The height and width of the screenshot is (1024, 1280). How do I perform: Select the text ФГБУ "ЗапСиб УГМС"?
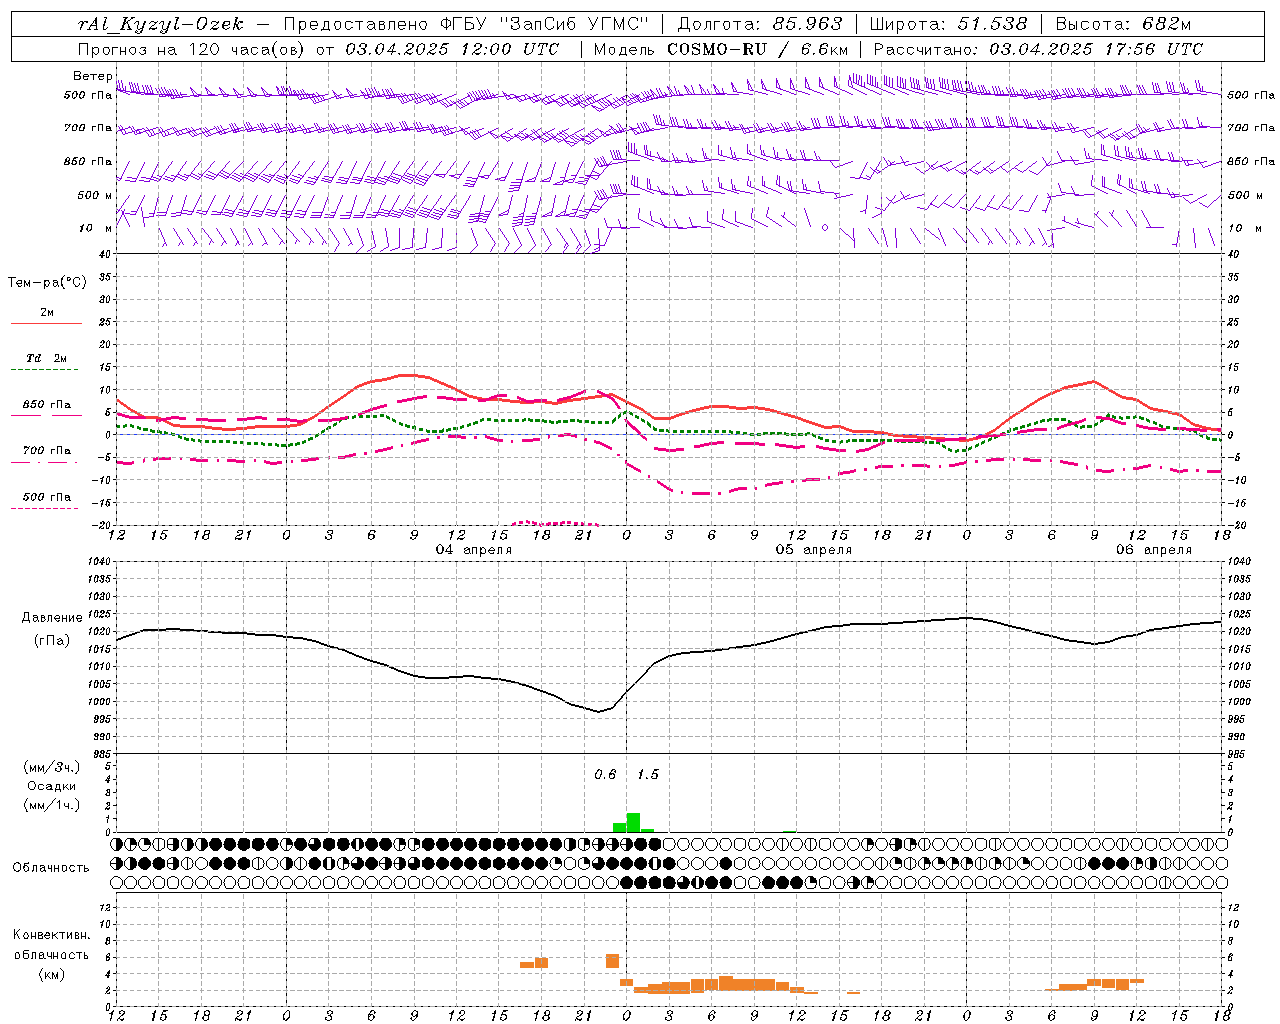pyautogui.click(x=543, y=25)
